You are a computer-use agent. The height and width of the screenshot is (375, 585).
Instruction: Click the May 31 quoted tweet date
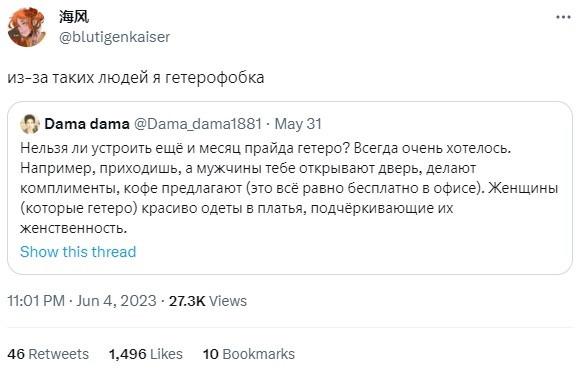click(298, 124)
